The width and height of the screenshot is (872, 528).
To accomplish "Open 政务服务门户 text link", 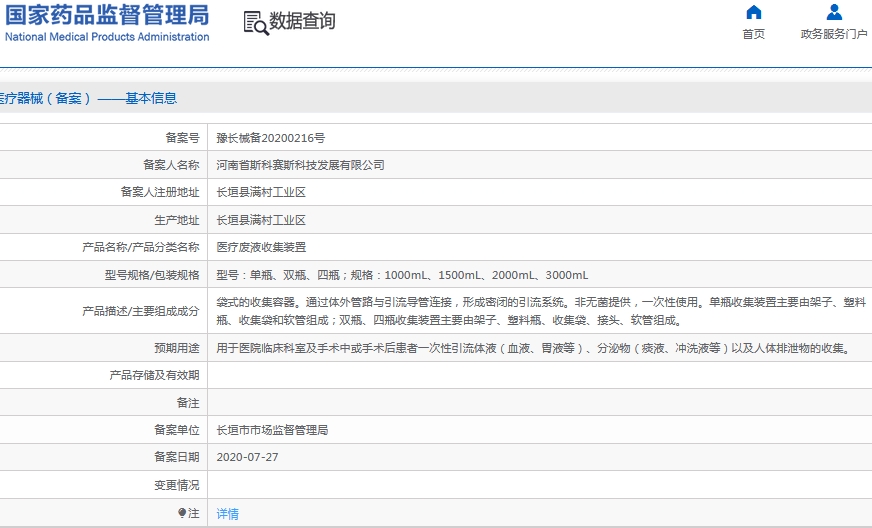I will coord(834,34).
